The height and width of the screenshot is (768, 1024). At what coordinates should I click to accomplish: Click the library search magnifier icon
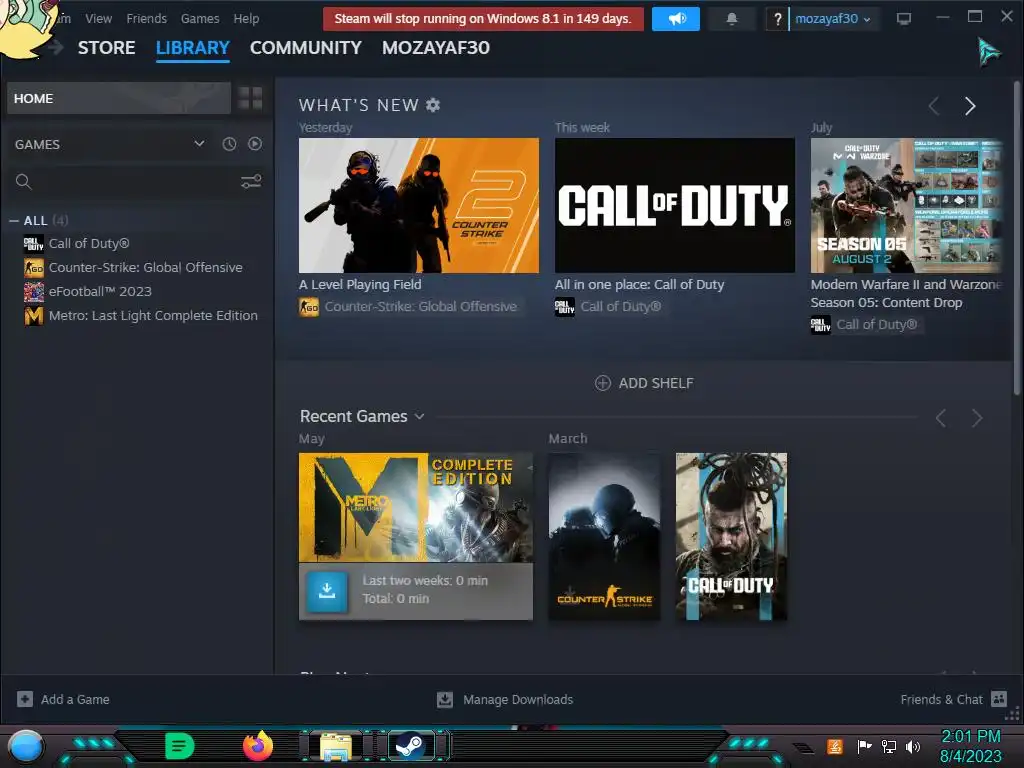click(24, 182)
